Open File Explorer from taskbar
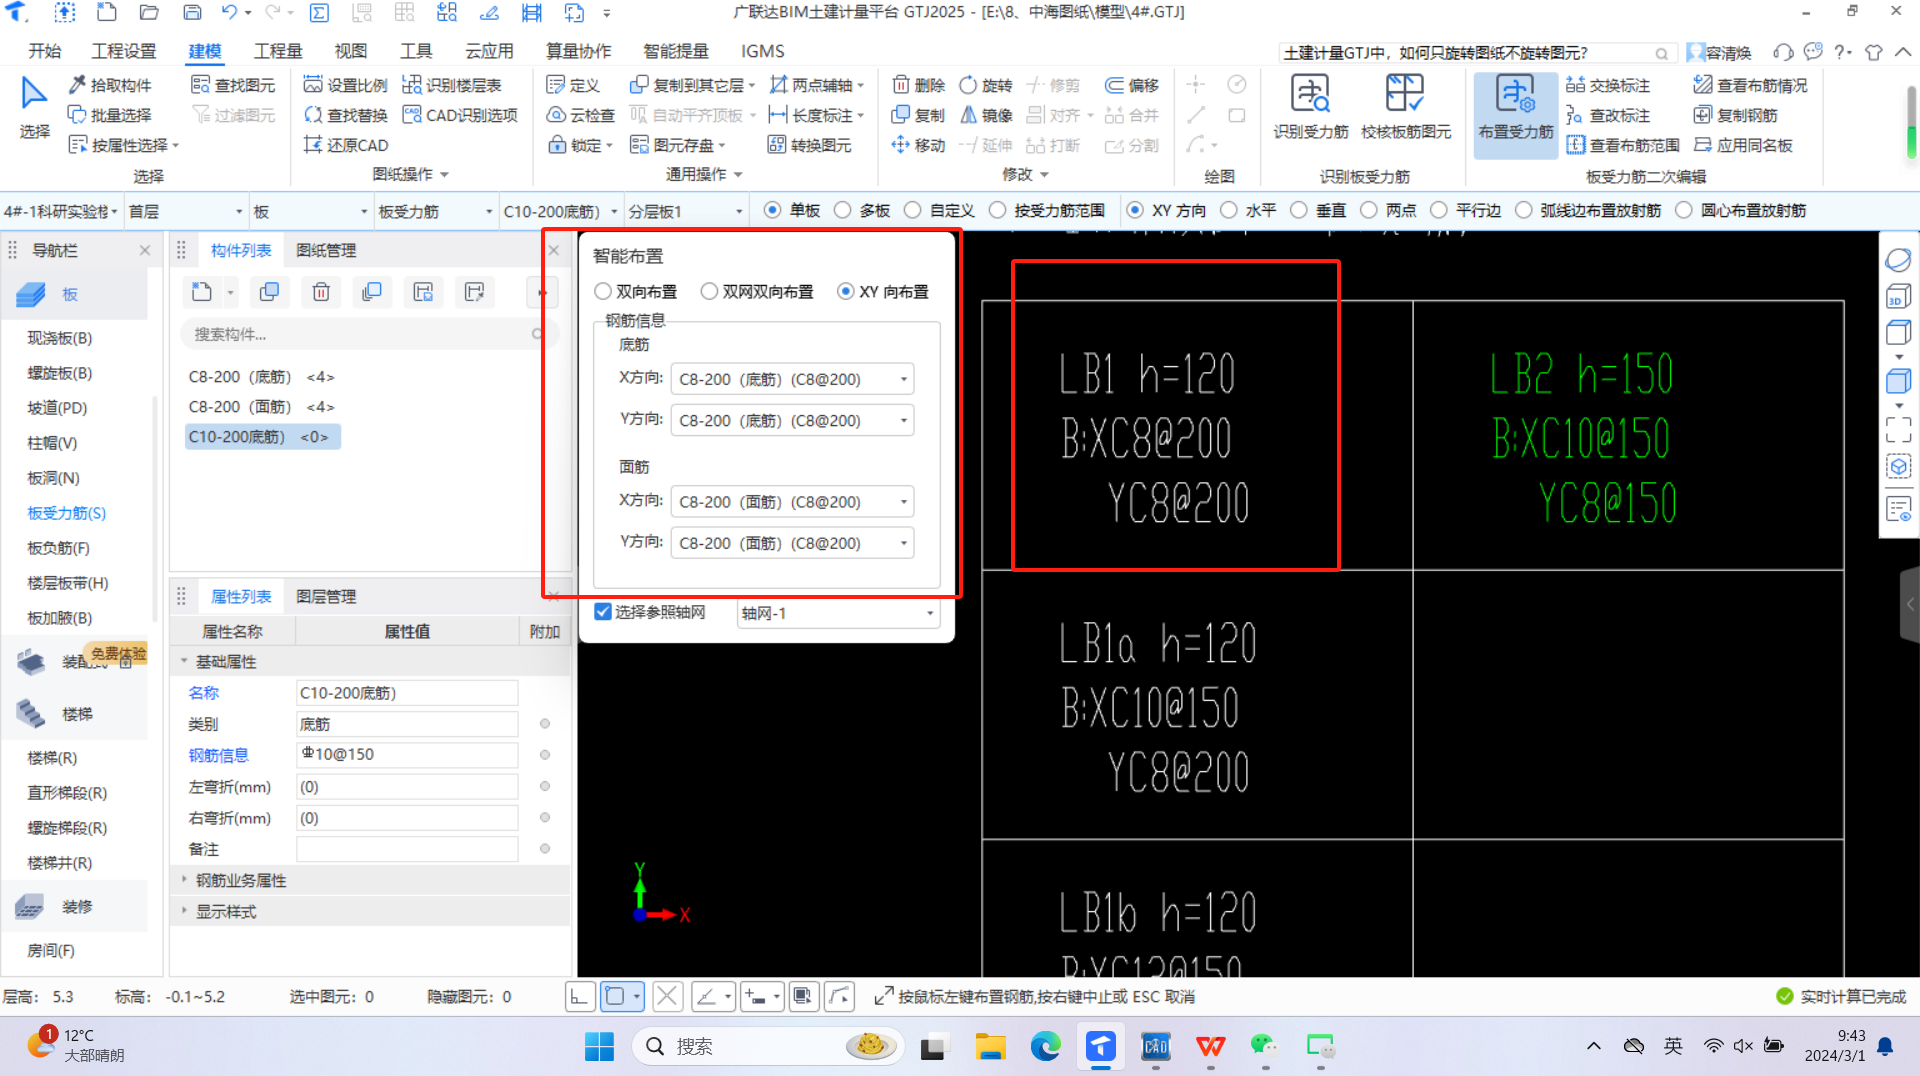1920x1076 pixels. pos(990,1047)
